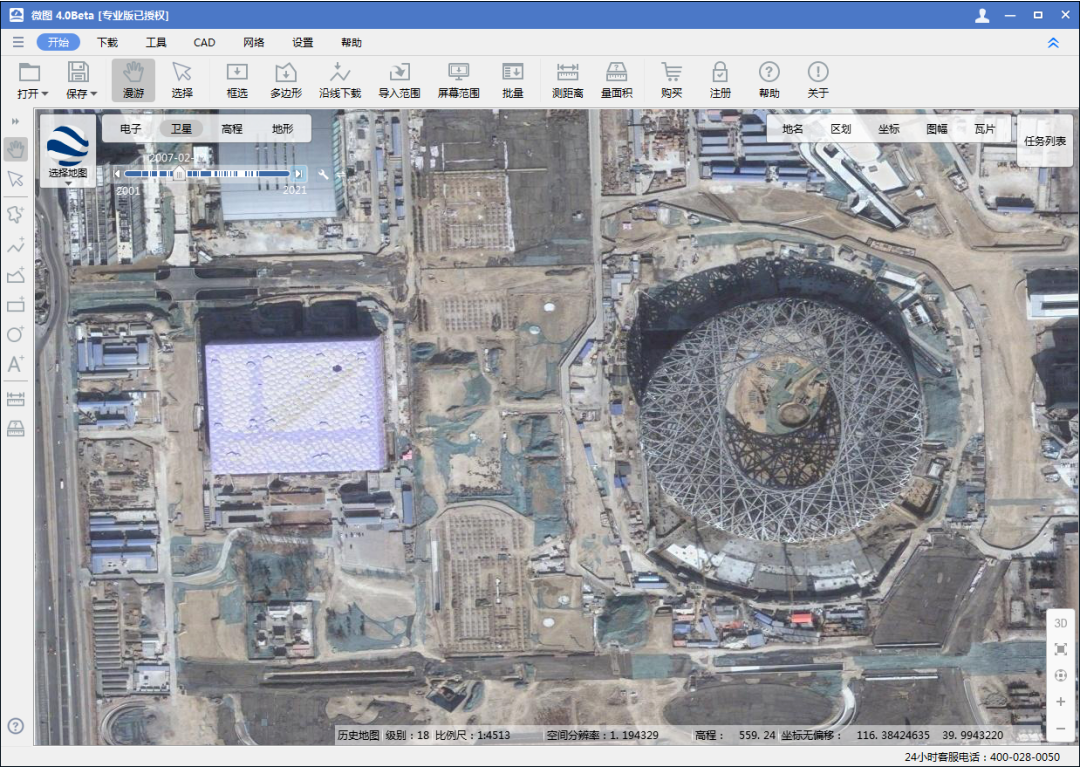Select the 多边形 polygon selection tool
The width and height of the screenshot is (1080, 767).
[286, 80]
